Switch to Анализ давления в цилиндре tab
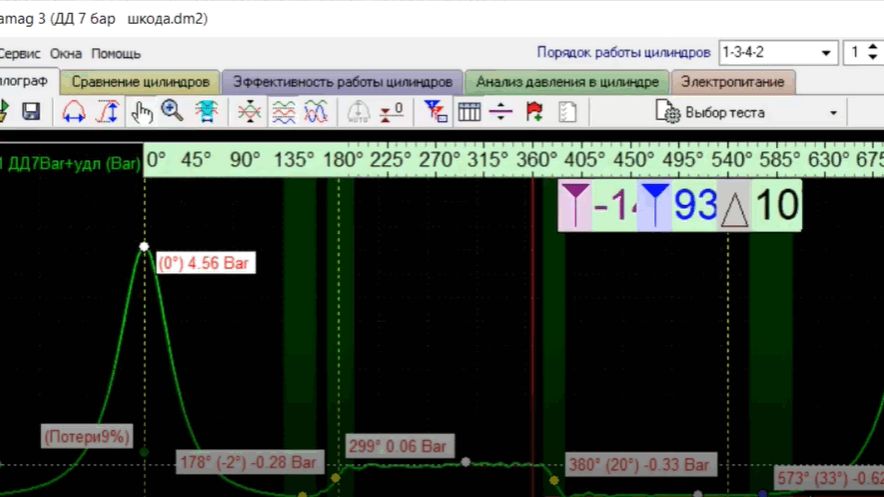 567,82
